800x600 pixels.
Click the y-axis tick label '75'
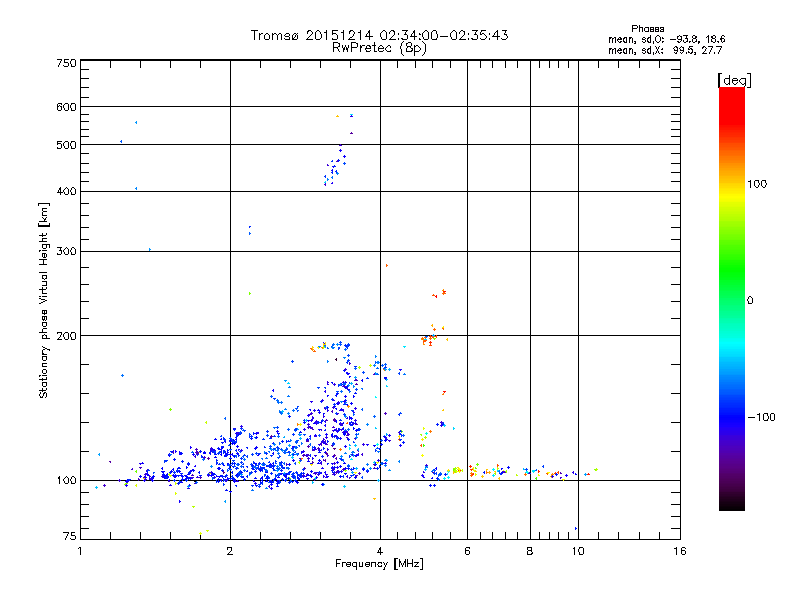70,536
